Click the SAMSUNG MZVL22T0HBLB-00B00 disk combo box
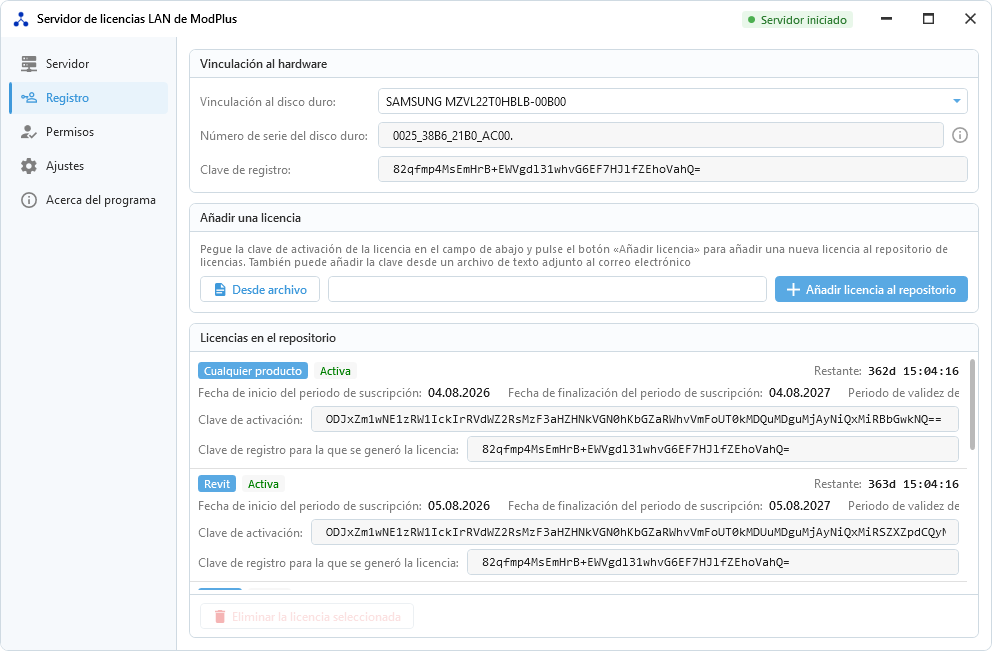The image size is (992, 651). point(673,101)
